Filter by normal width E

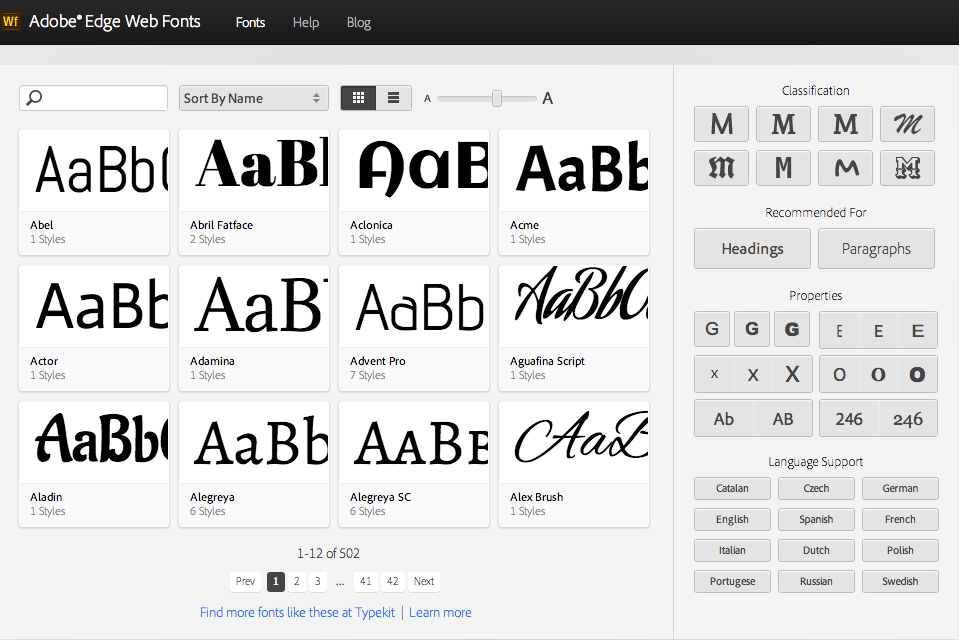[x=878, y=330]
